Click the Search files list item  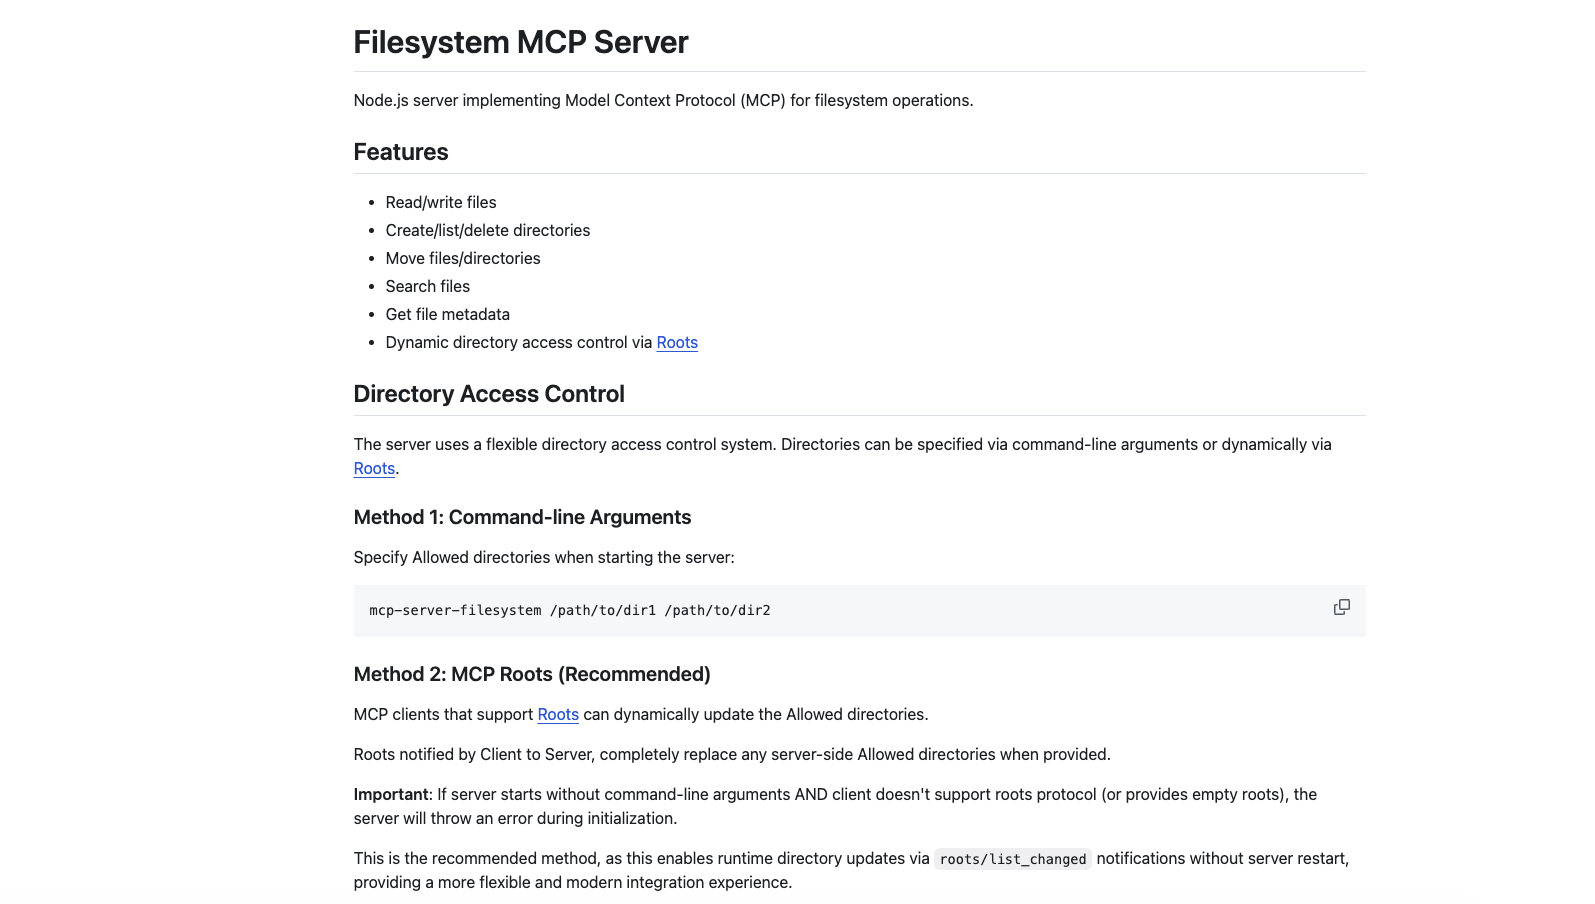428,286
